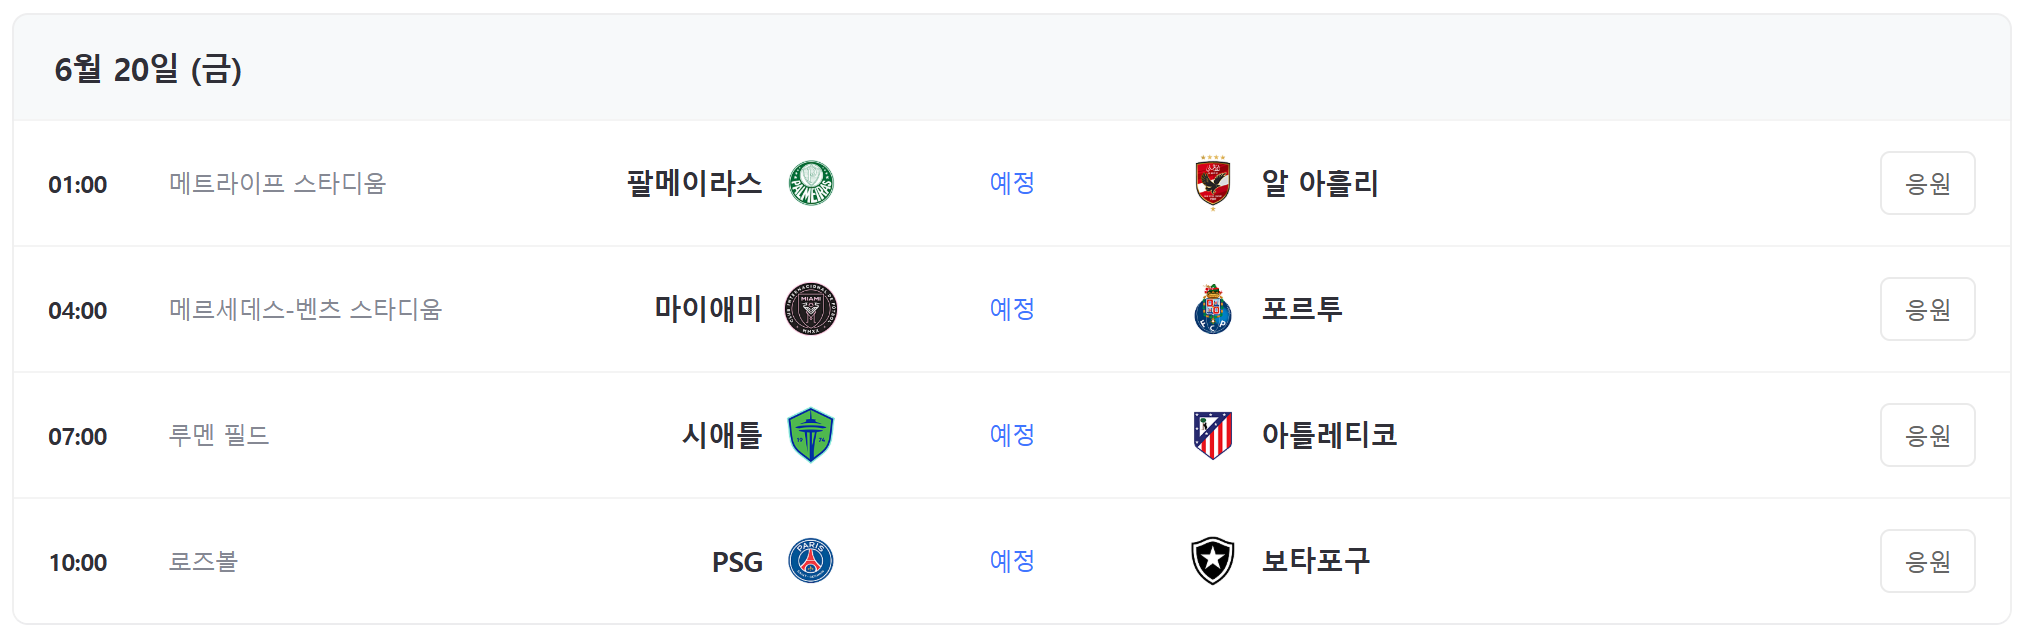The width and height of the screenshot is (2021, 637).
Task: Click 응원 next to the Miami versus Porto match
Action: [x=1927, y=310]
